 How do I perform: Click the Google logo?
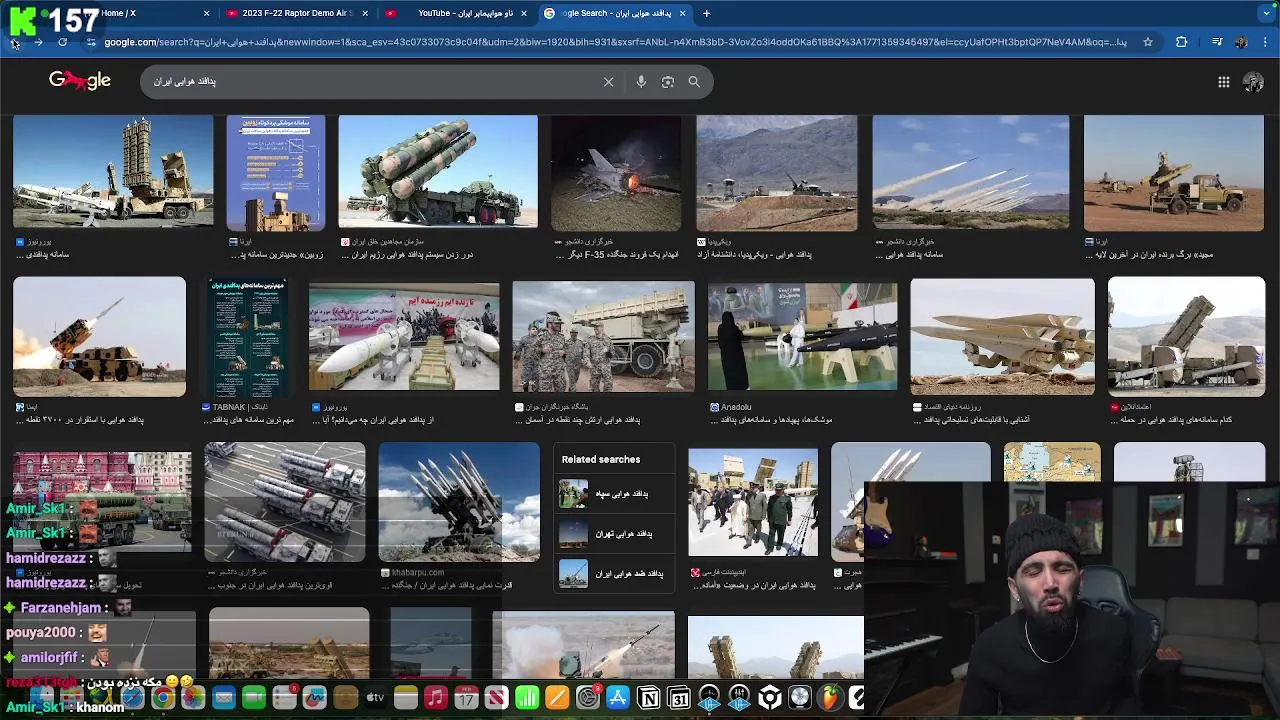[x=80, y=81]
